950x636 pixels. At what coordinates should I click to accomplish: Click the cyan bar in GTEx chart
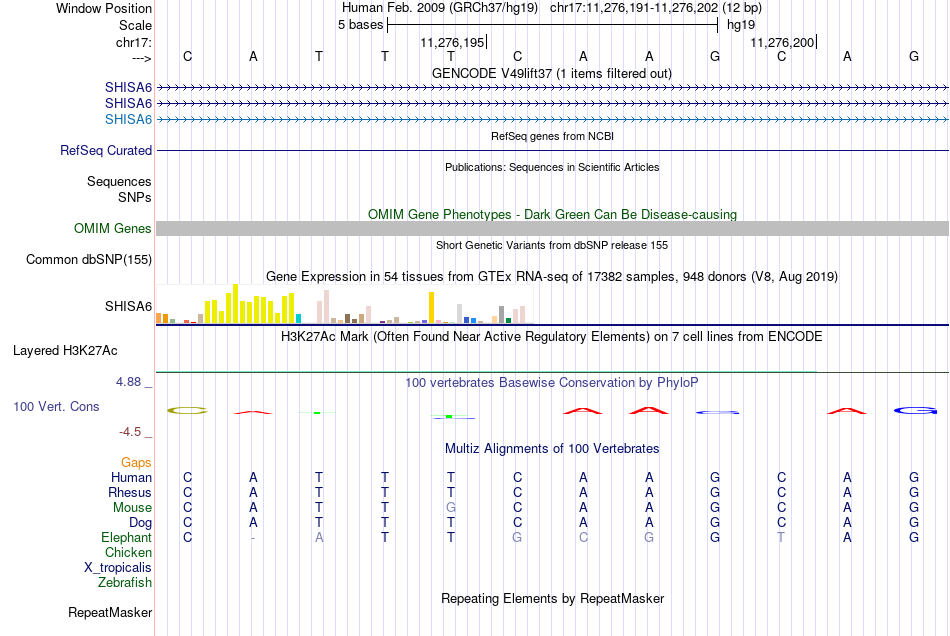click(299, 319)
